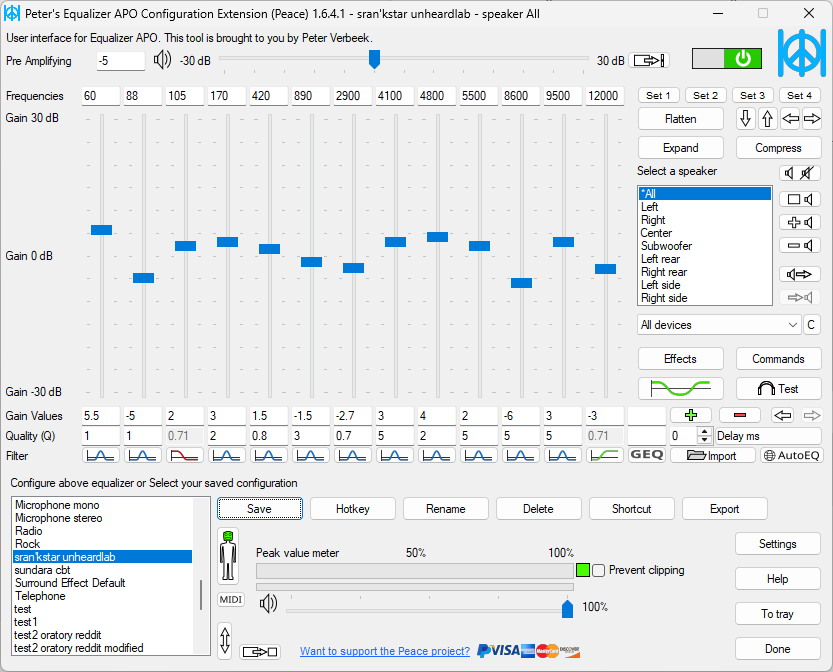Viewport: 833px width, 672px height.
Task: Select the Set 2 preset
Action: coord(706,96)
